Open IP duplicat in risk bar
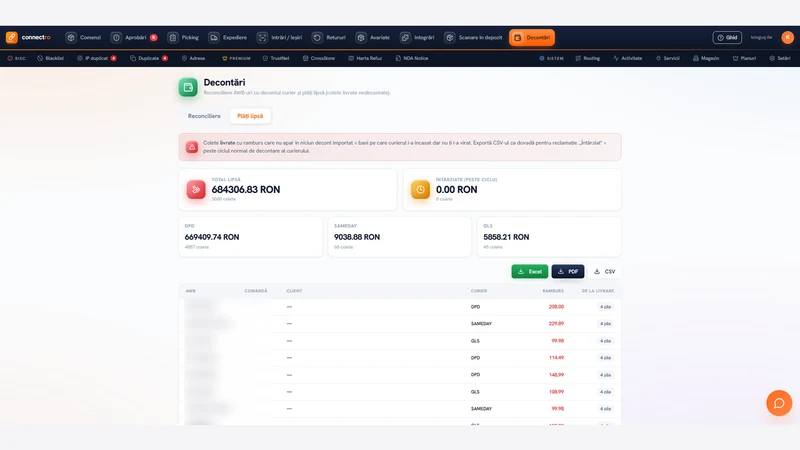The image size is (800, 450). 96,58
